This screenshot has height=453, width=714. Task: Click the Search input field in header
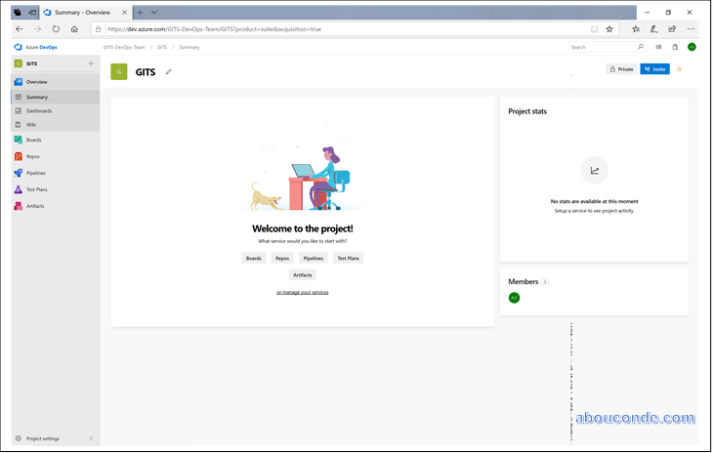tap(600, 47)
